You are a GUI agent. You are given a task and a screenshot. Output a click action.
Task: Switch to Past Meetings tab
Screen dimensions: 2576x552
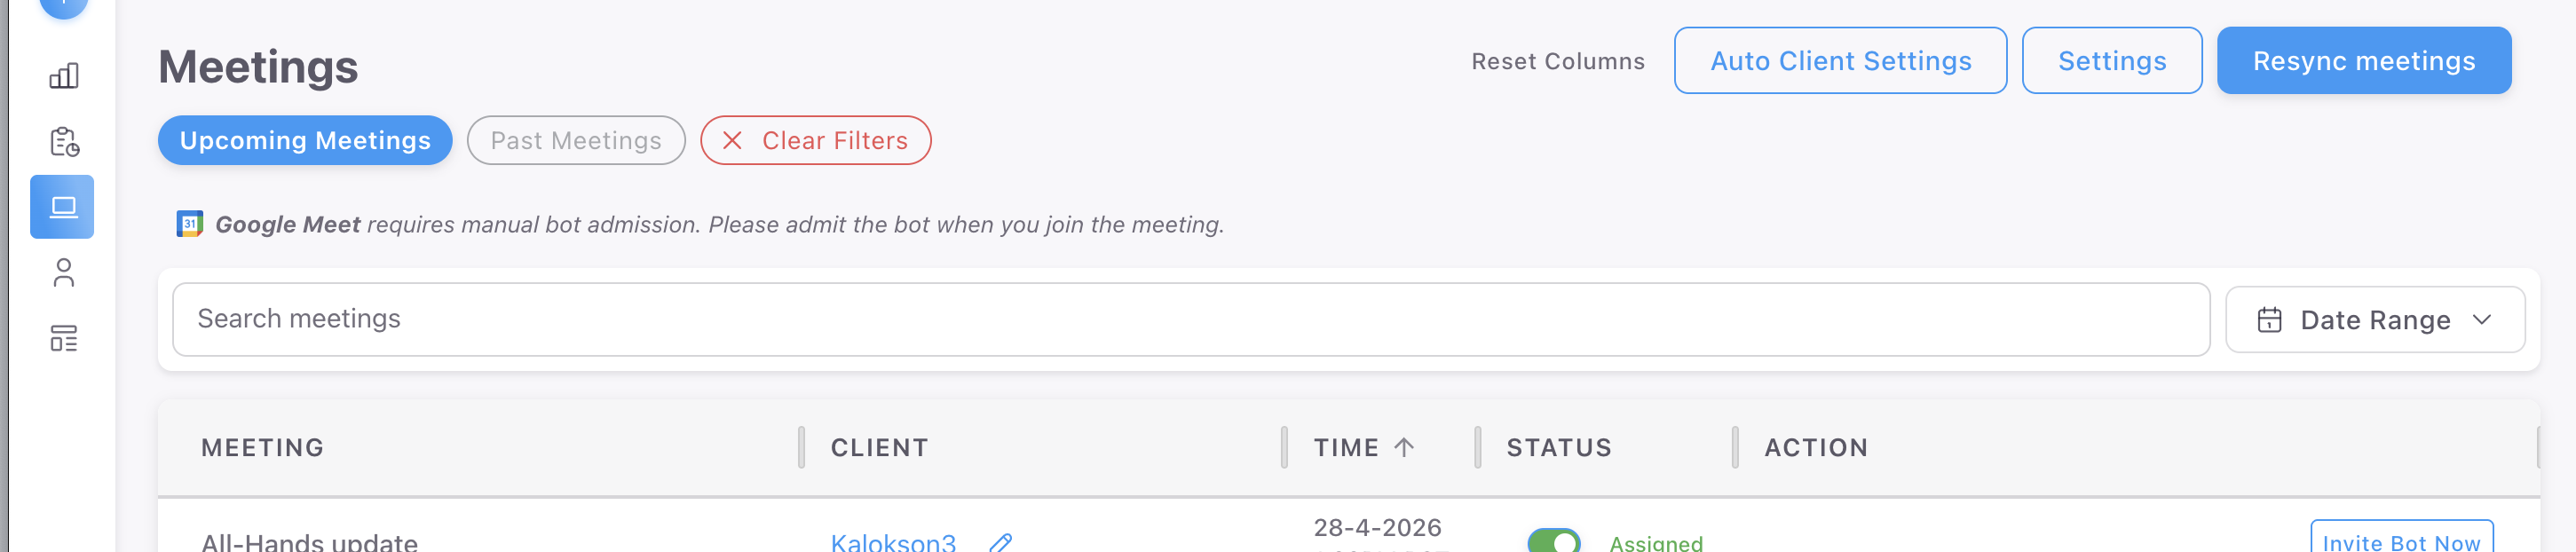tap(576, 141)
